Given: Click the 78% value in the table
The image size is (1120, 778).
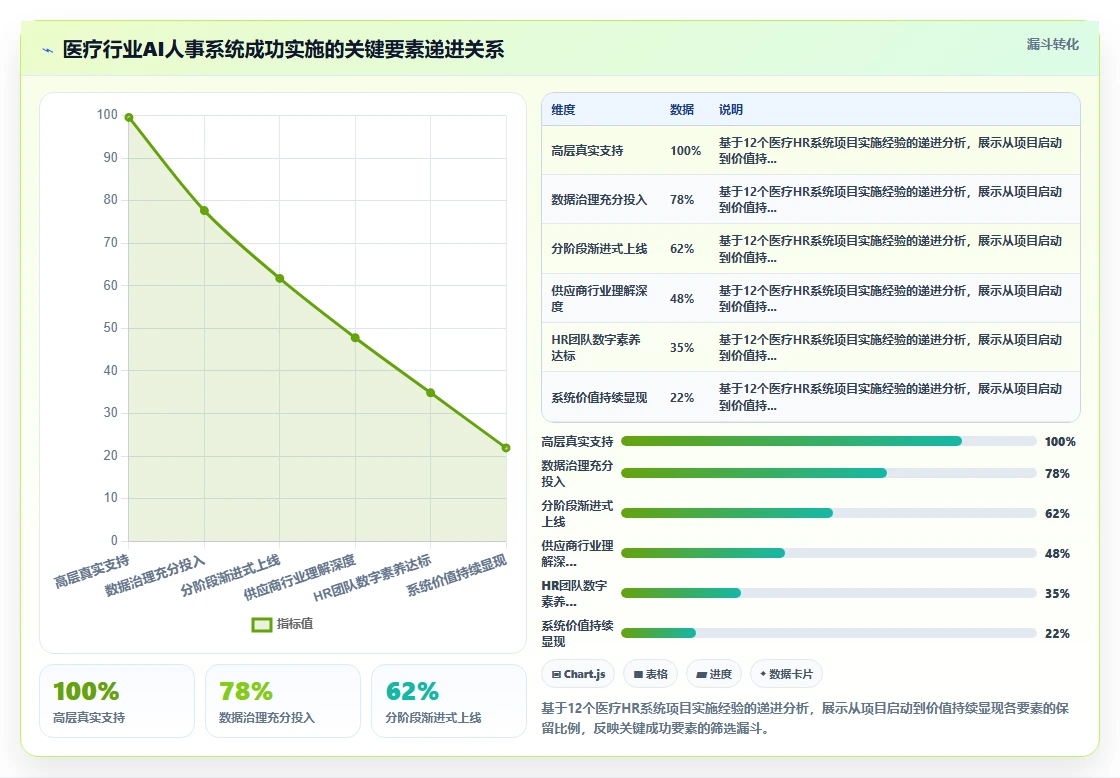Looking at the screenshot, I should coord(682,200).
